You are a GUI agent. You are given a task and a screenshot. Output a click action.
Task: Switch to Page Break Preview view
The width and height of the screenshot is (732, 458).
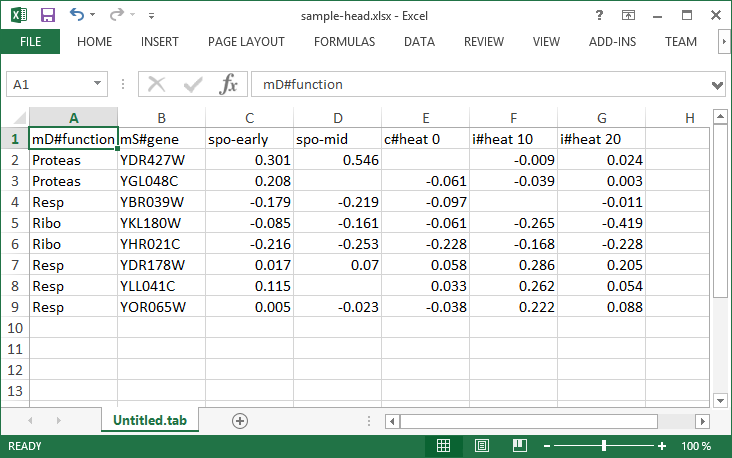(520, 446)
